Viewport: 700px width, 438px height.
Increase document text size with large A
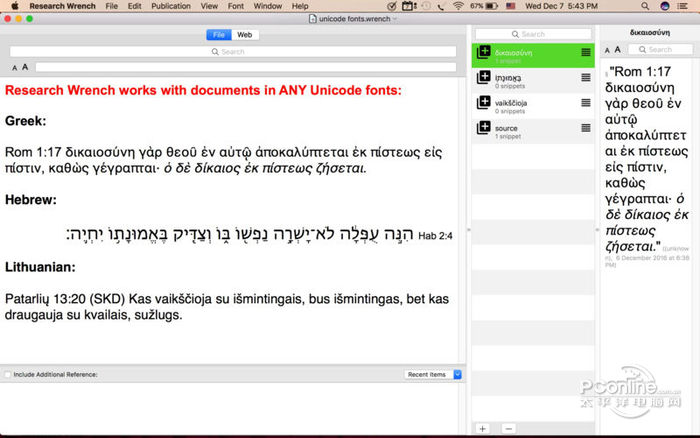[x=25, y=67]
